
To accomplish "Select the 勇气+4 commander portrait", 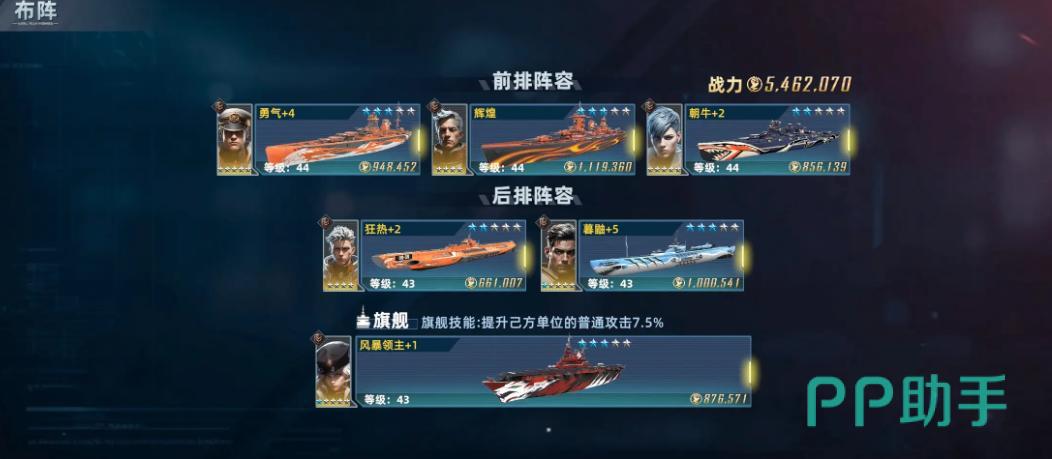I will [235, 140].
